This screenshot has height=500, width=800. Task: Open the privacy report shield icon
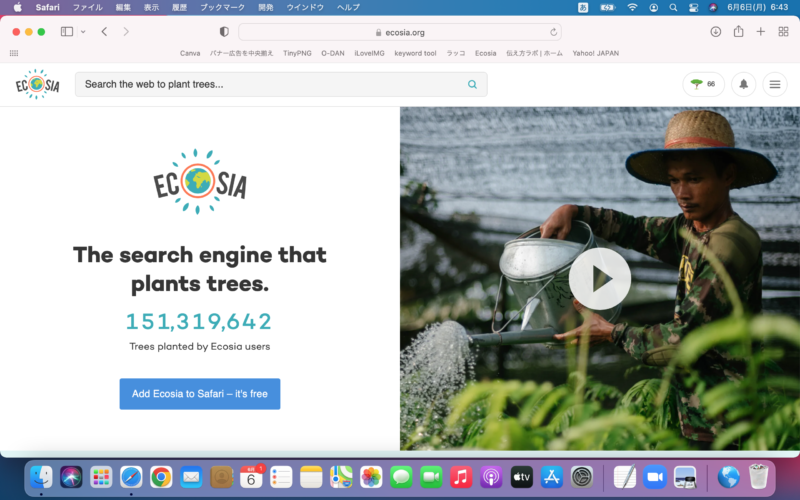224,32
